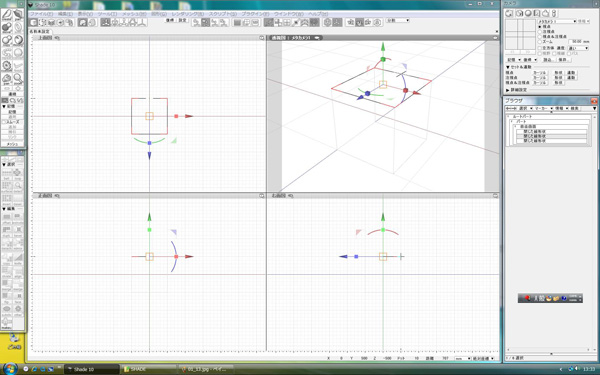
Task: Select 自由曲面 in the browser tree
Action: click(528, 127)
